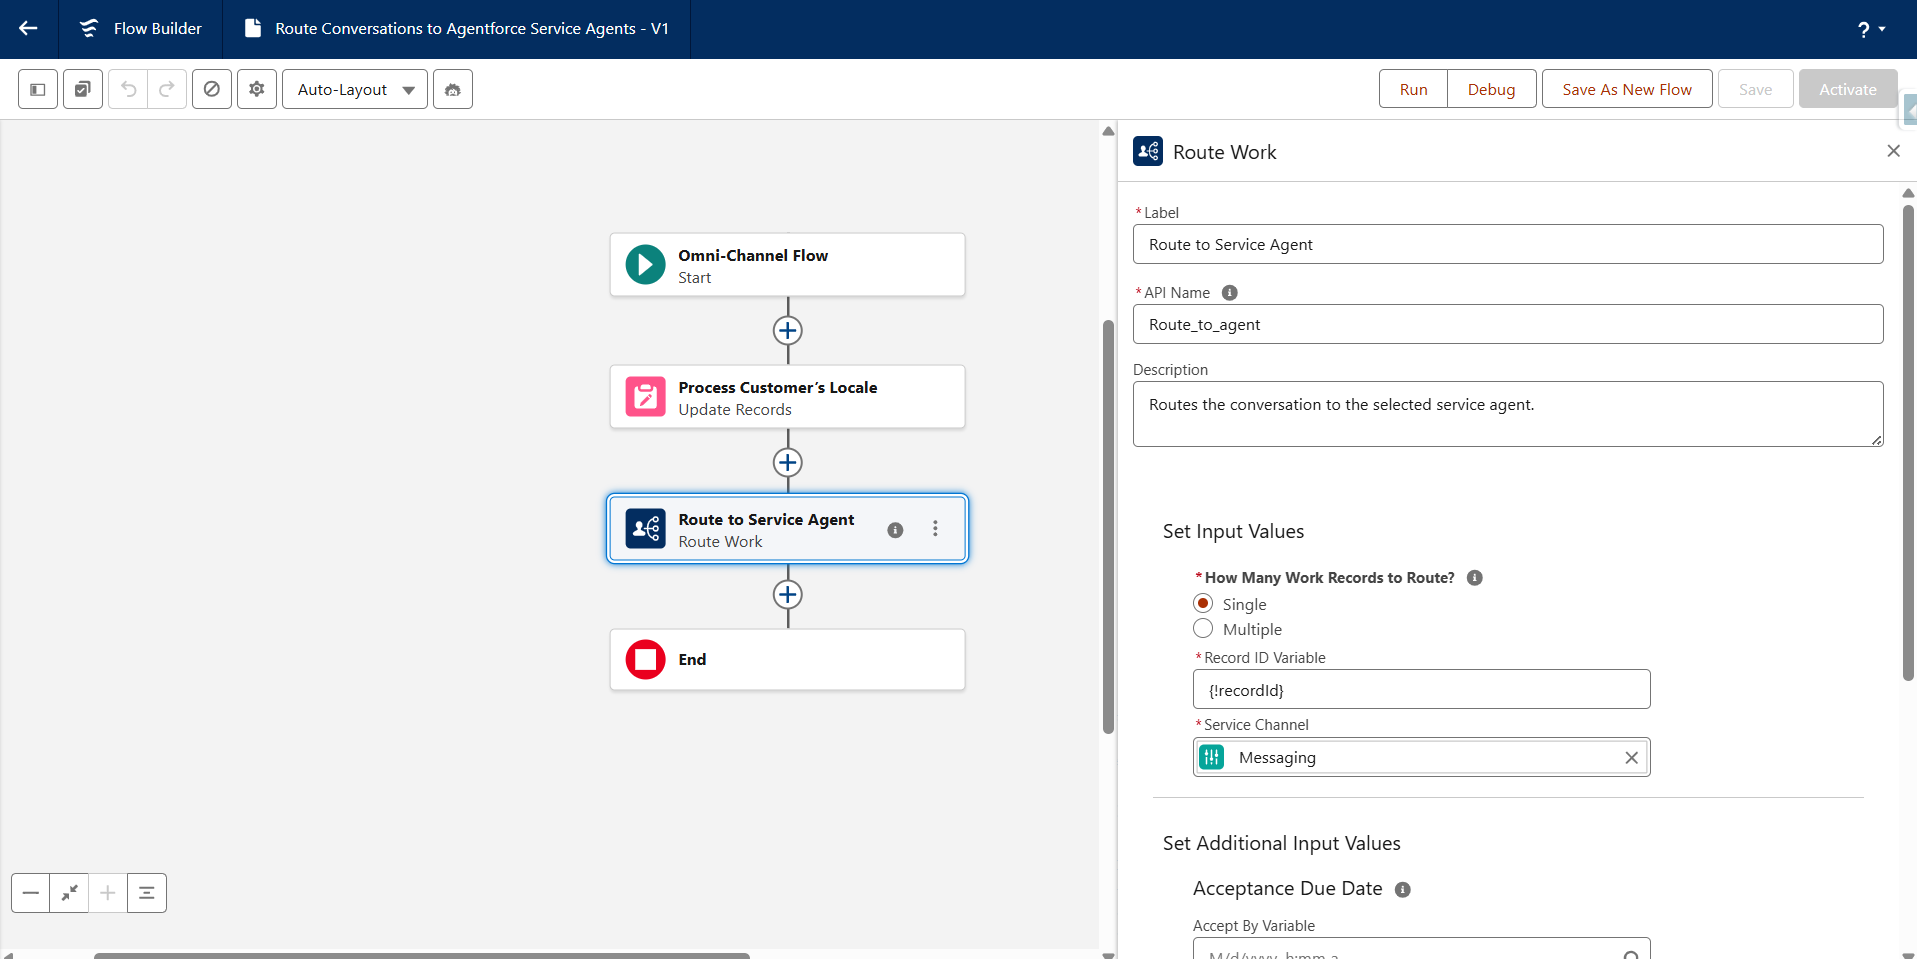
Task: Go back using the header arrow
Action: 28,29
